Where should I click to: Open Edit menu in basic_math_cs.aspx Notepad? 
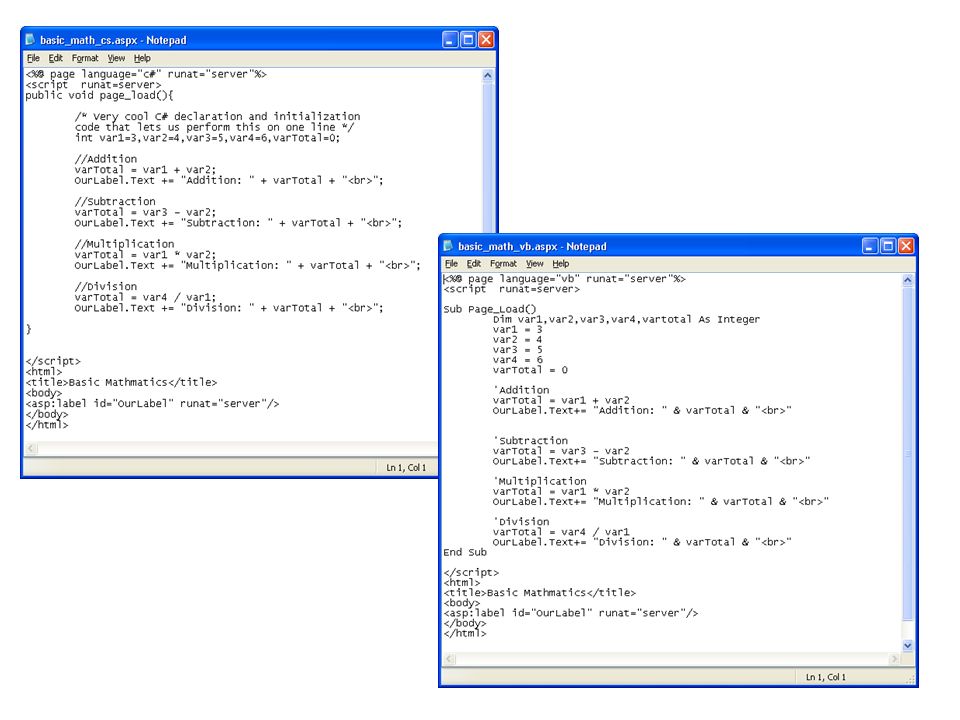[56, 58]
